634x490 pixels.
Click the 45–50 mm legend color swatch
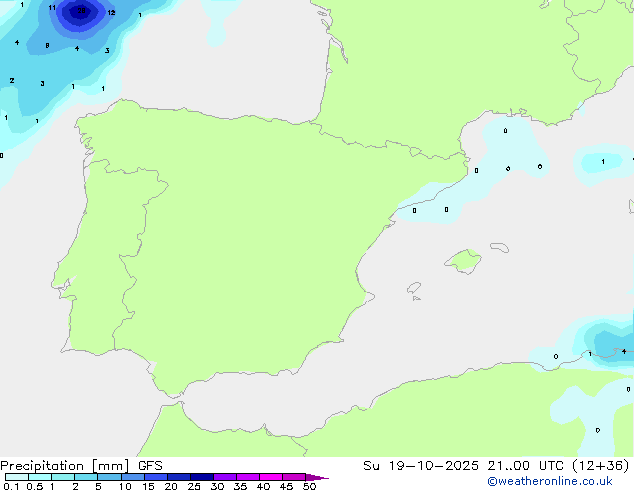[294, 477]
